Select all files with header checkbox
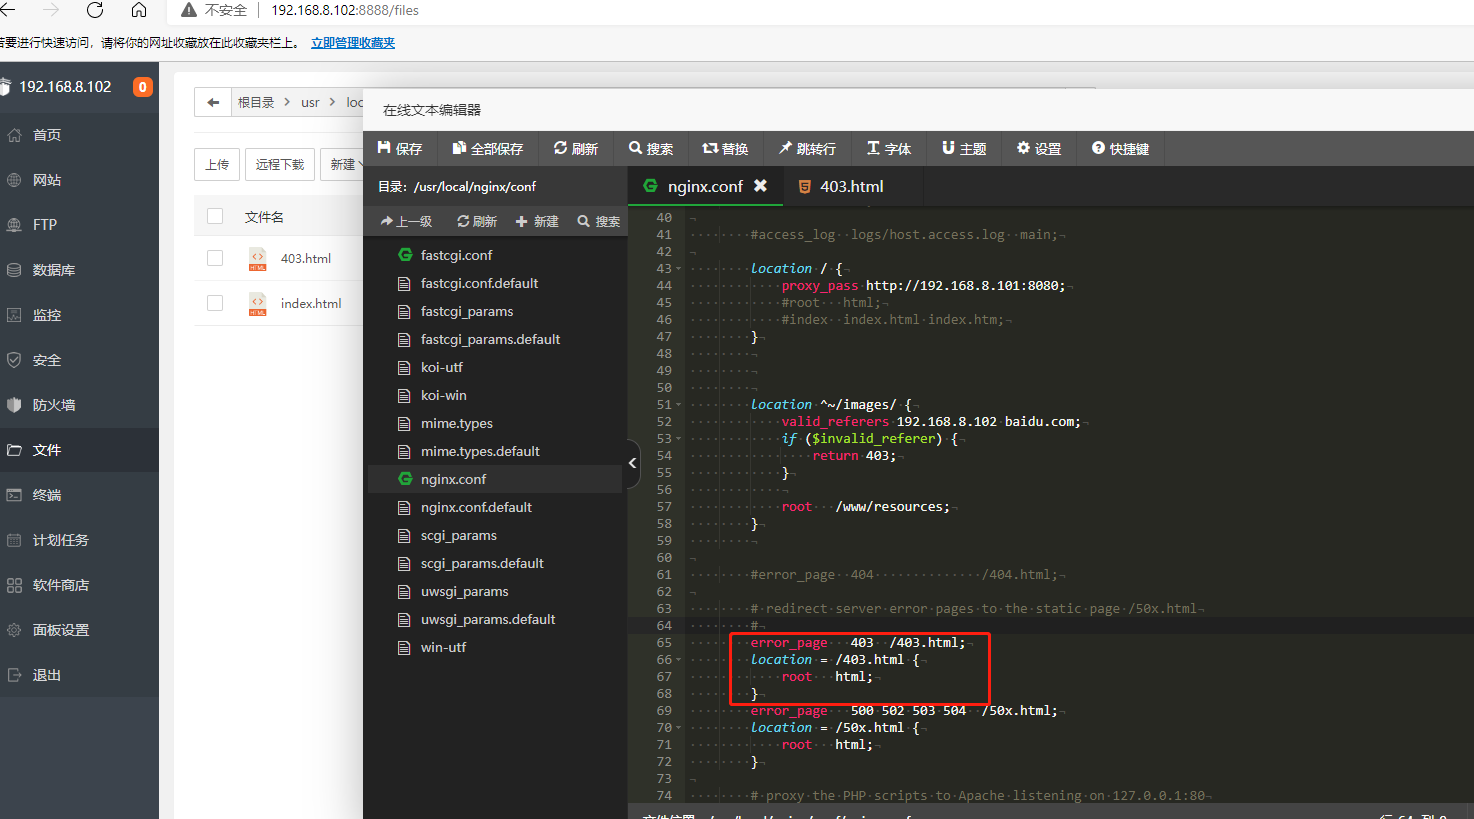Screen dimensions: 1474x819 (214, 216)
